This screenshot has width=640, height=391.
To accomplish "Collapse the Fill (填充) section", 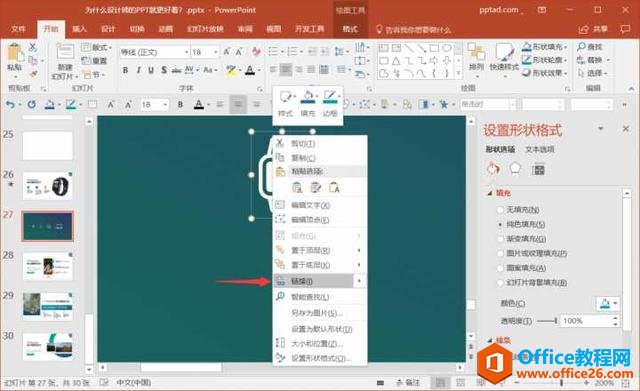I will point(490,193).
